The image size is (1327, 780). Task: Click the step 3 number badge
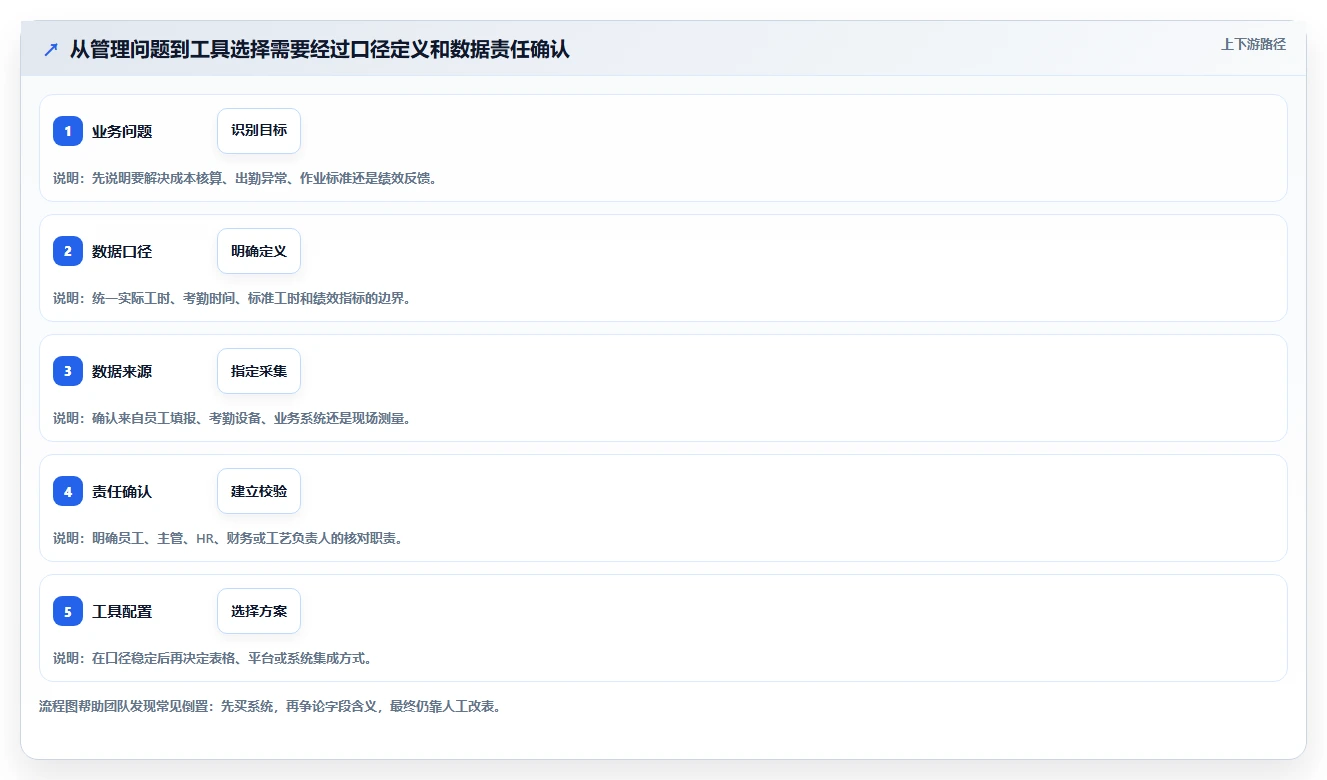click(x=68, y=371)
